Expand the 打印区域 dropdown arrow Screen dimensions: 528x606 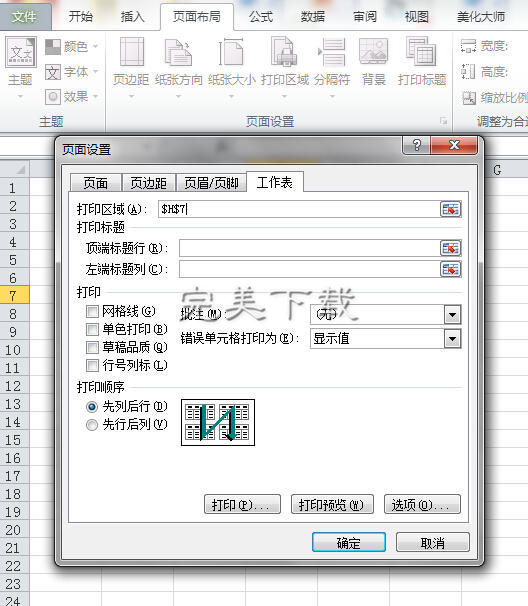click(284, 96)
